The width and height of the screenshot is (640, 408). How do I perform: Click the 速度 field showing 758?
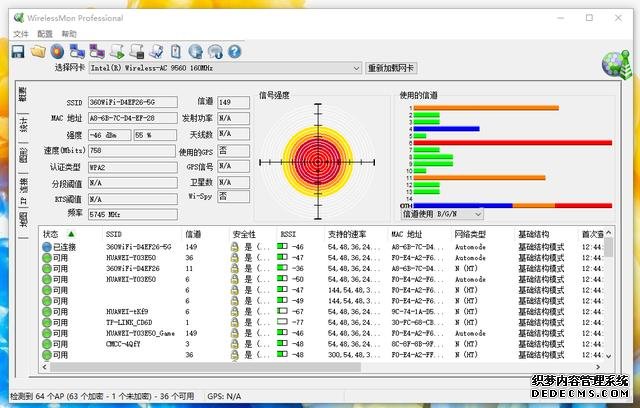132,151
